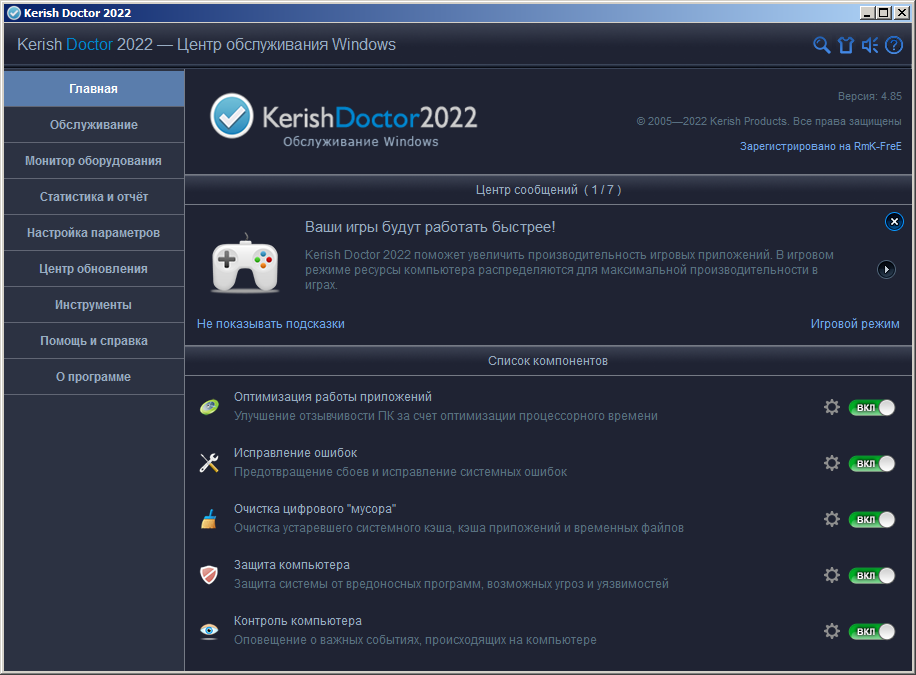Open settings gear for Оптимизация работы приложений
This screenshot has height=675, width=916.
[x=832, y=407]
